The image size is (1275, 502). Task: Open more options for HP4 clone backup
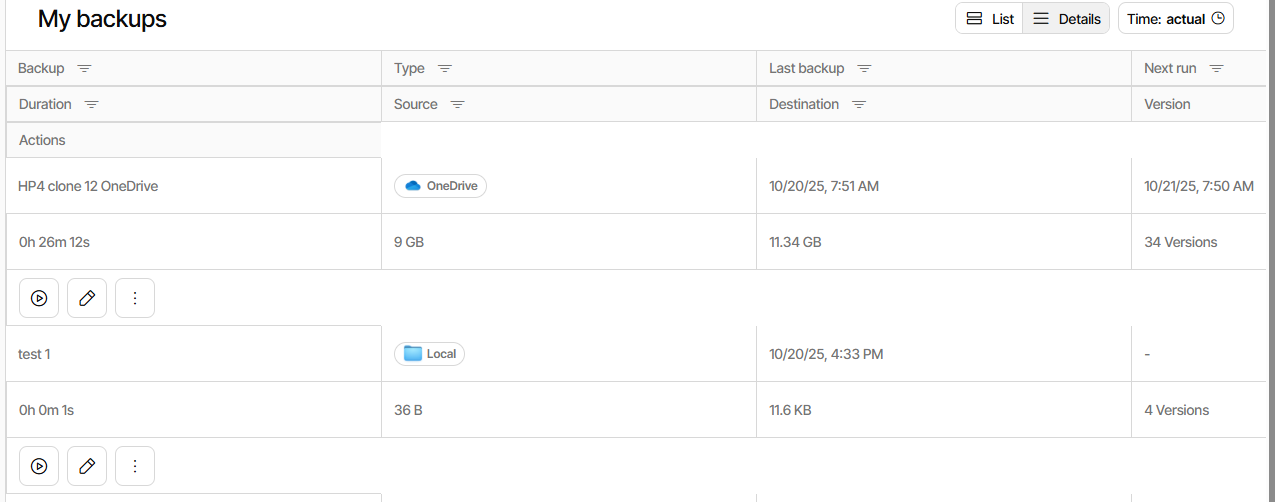(x=135, y=298)
